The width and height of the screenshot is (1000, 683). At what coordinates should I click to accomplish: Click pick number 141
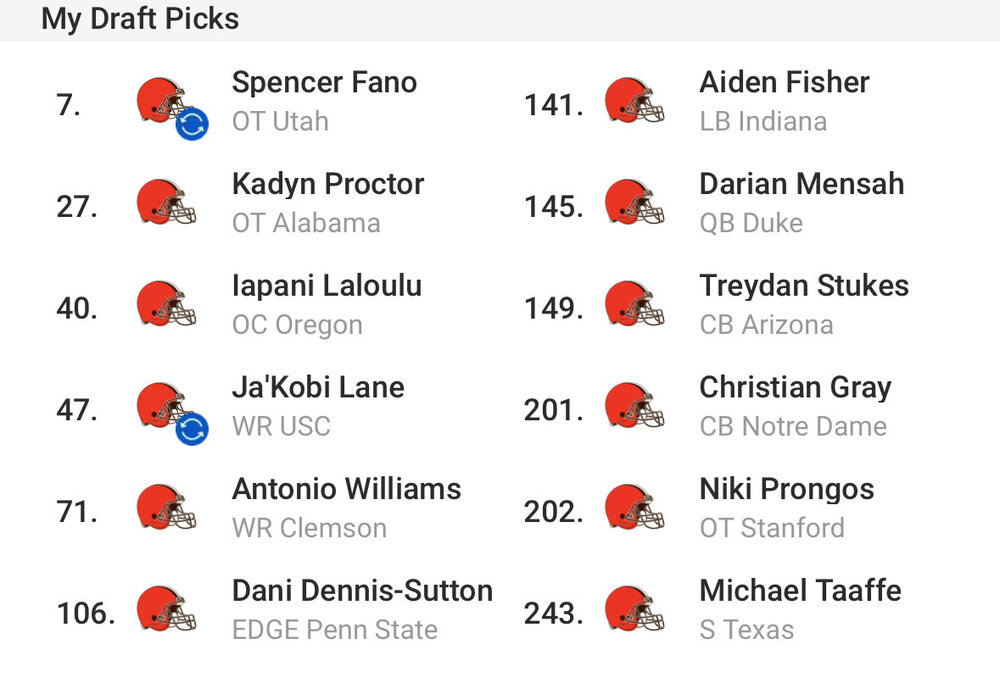554,105
